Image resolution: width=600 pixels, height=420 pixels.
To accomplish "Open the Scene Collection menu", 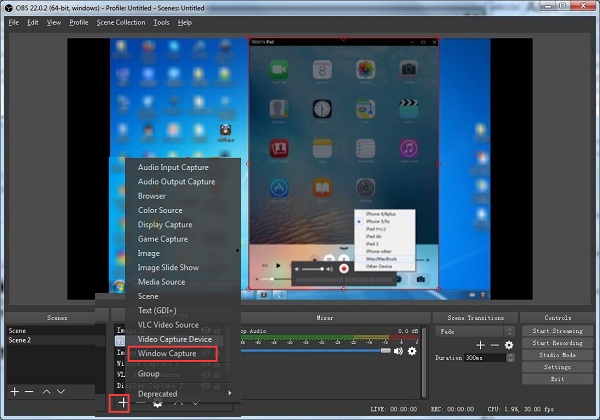I will [x=121, y=23].
